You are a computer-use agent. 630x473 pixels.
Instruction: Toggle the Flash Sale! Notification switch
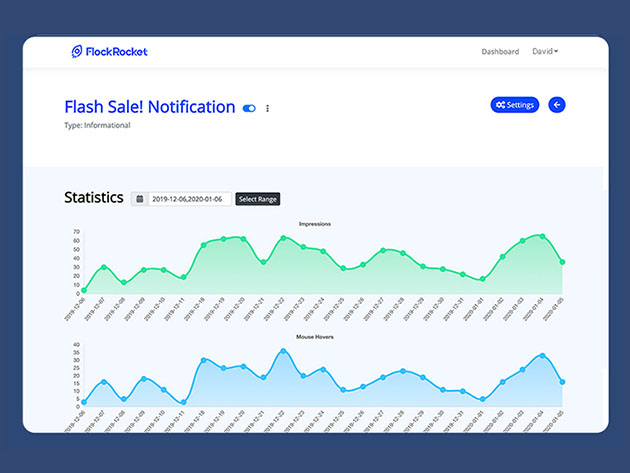249,108
